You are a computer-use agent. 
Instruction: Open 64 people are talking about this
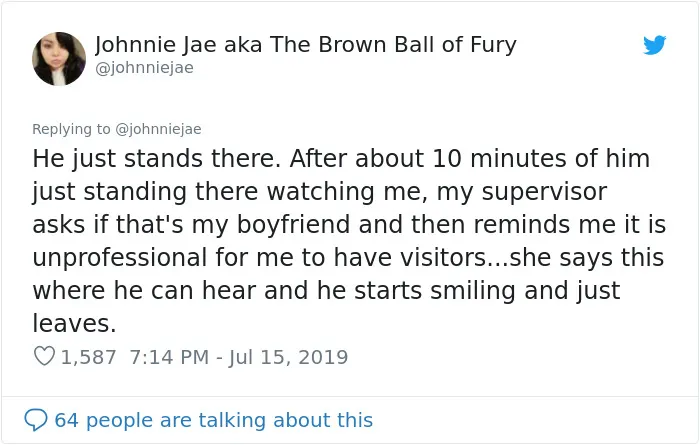click(x=213, y=420)
